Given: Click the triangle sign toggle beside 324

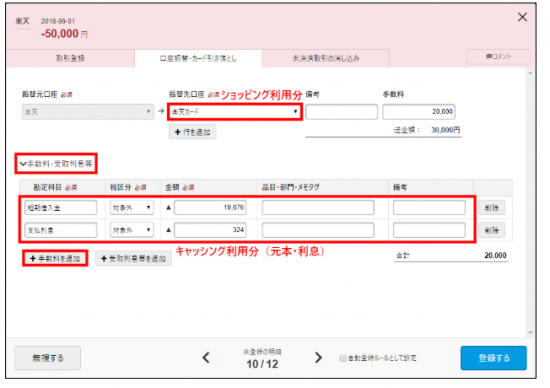Looking at the screenshot, I should (x=168, y=230).
